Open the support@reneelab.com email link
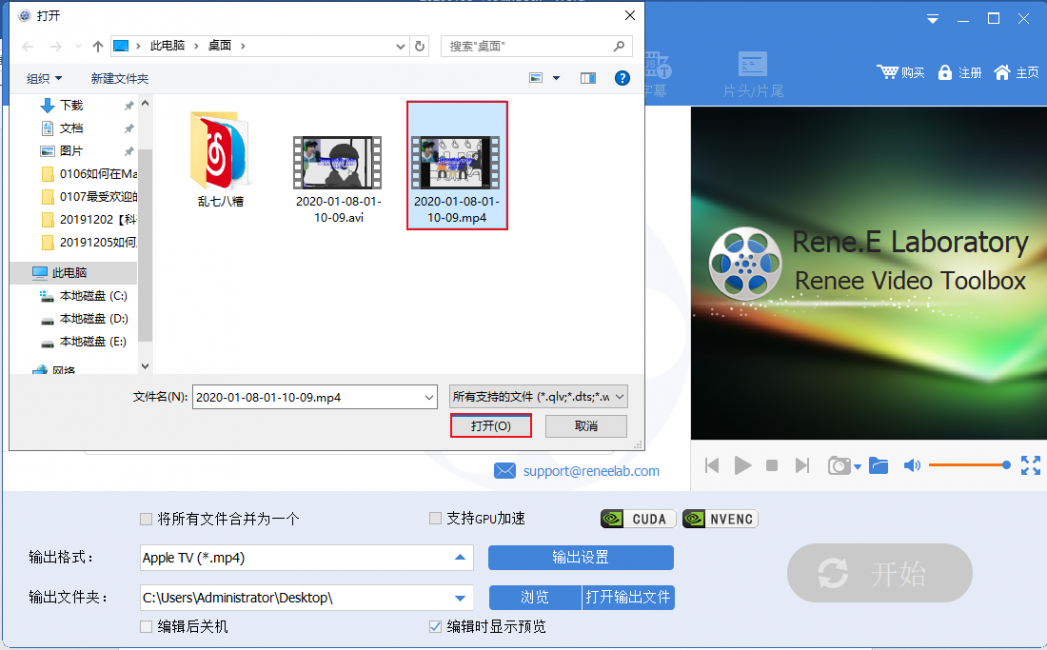This screenshot has width=1047, height=650. (591, 471)
